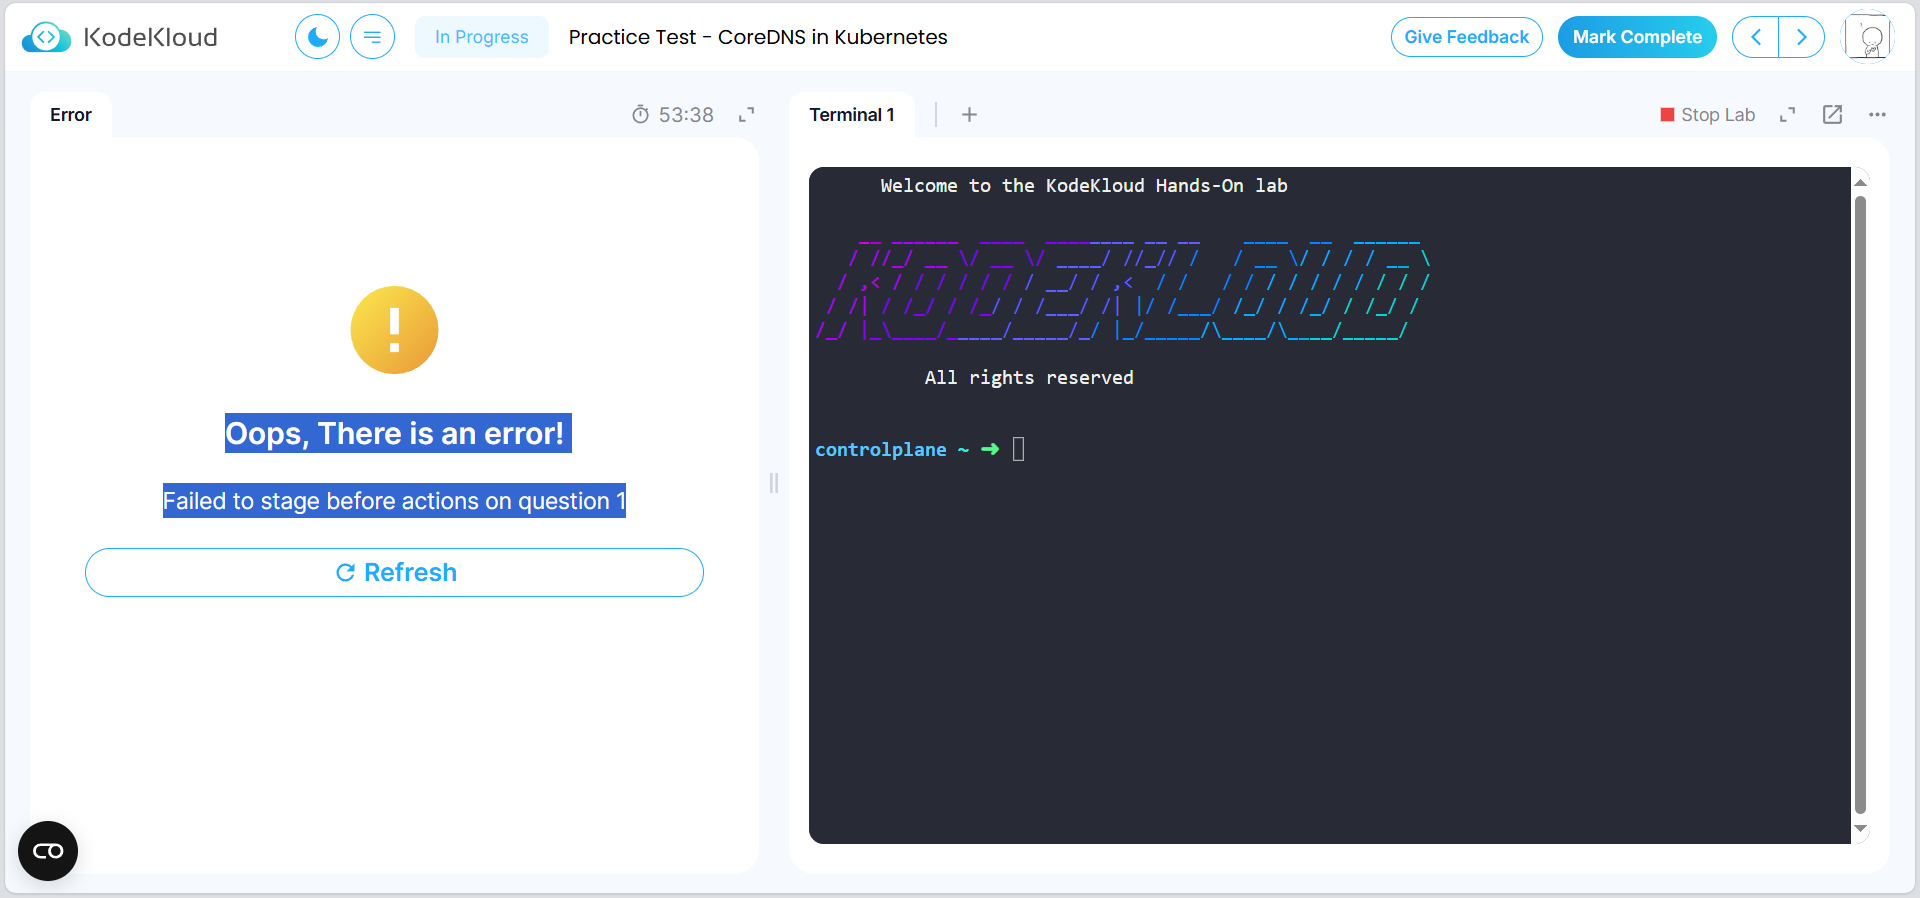Click the terminal vertical scrollbar thumb
Screen dimensions: 1920x898
[1861, 504]
